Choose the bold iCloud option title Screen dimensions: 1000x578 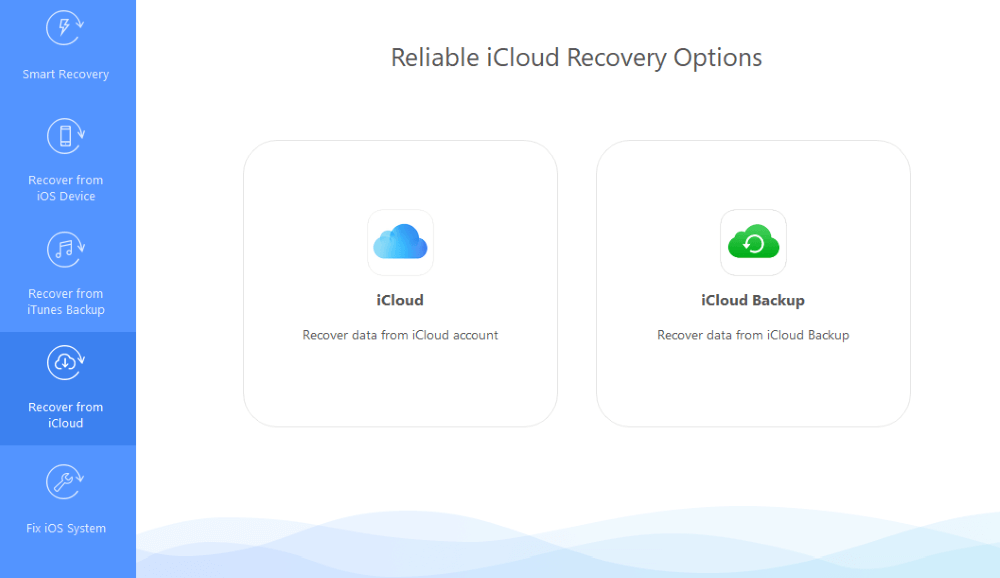click(400, 300)
